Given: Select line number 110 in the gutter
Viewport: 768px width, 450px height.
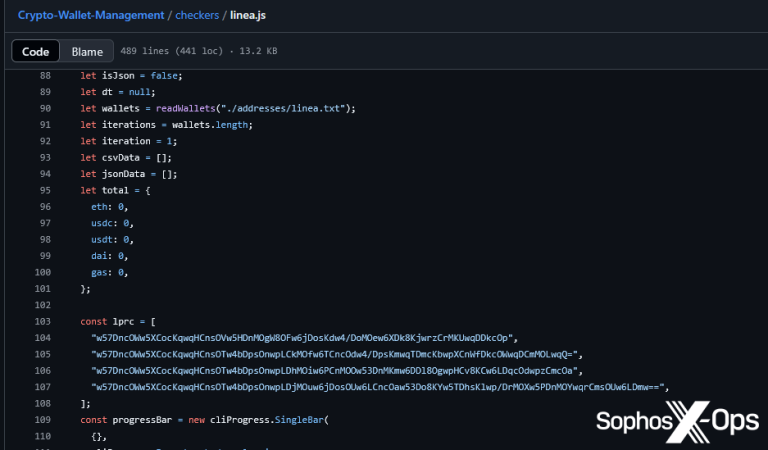Looking at the screenshot, I should point(41,436).
